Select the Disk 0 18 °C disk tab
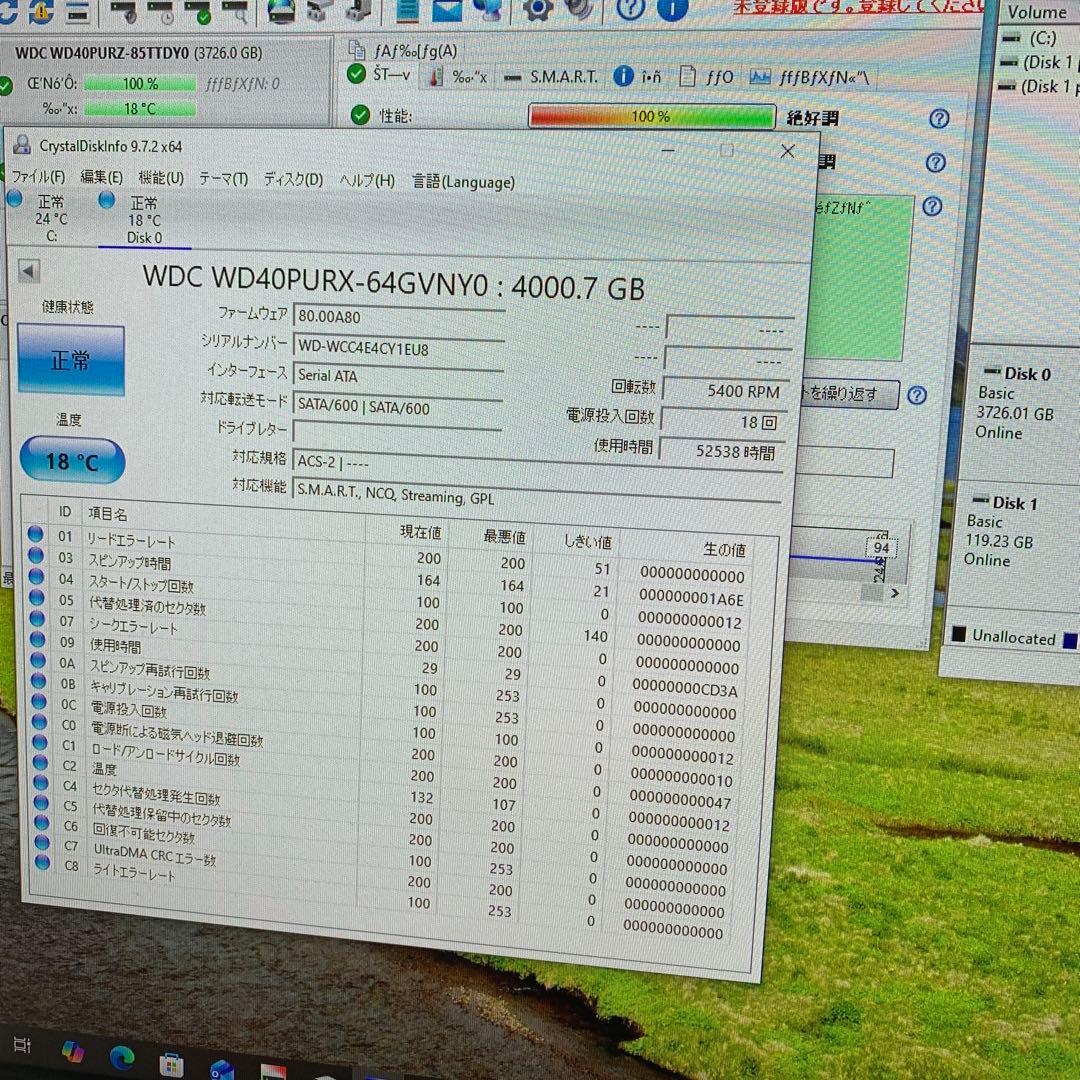This screenshot has width=1080, height=1080. [x=143, y=220]
